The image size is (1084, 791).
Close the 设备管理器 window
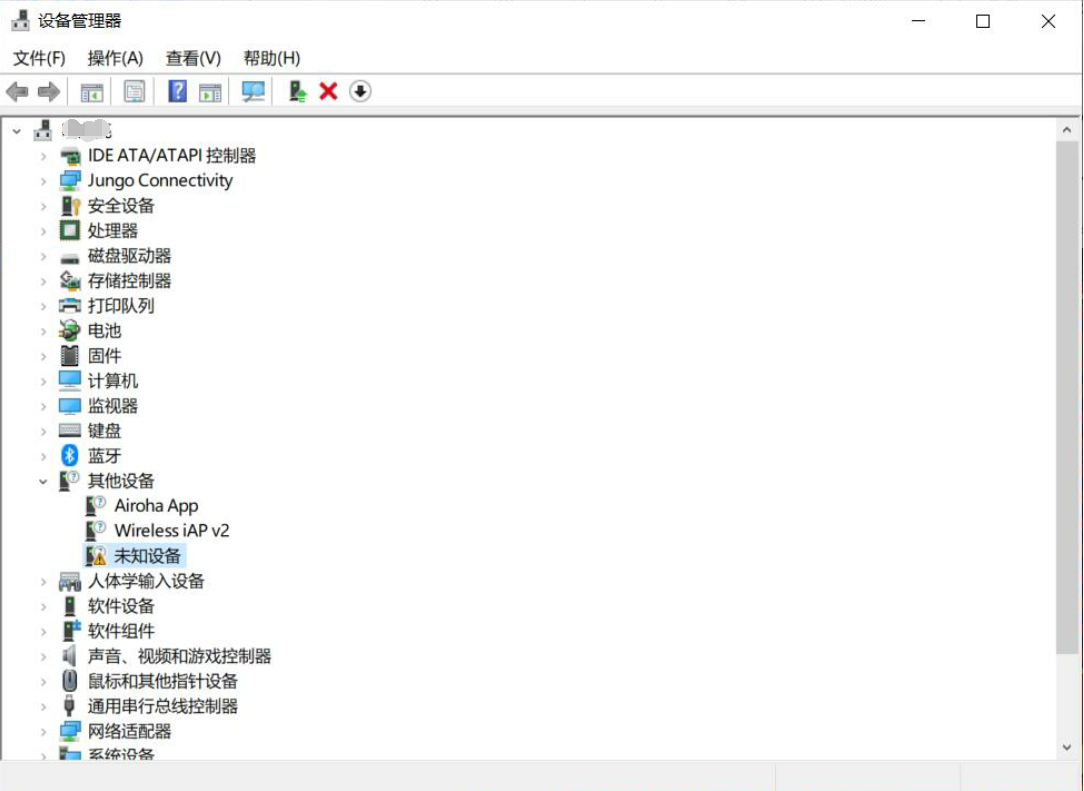[1048, 21]
